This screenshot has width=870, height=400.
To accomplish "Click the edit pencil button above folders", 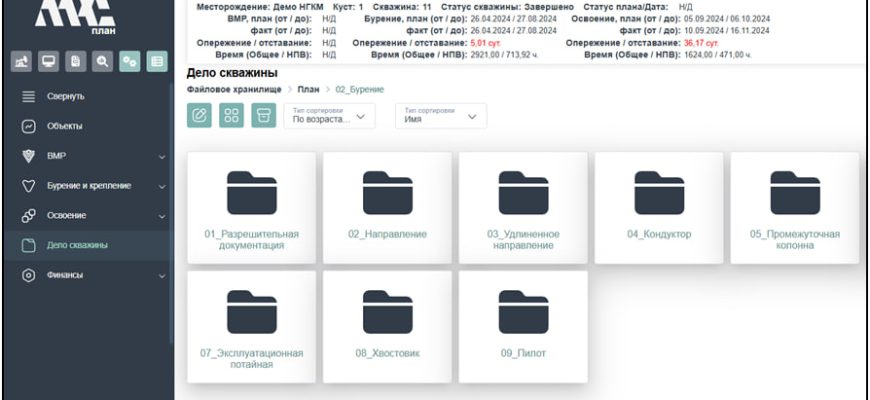I will [x=200, y=115].
